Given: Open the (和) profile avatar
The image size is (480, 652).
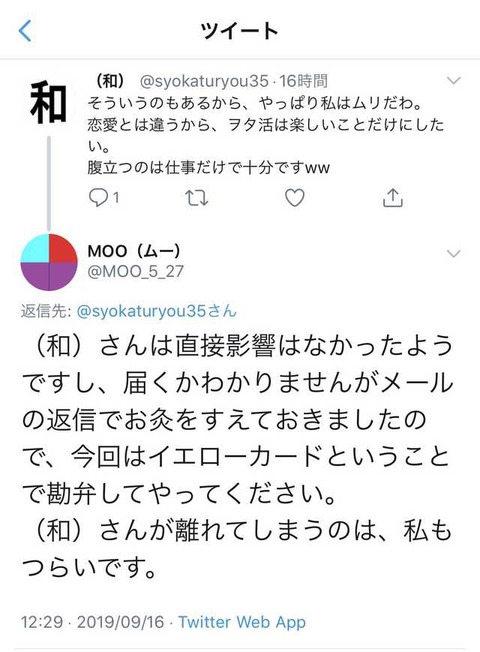Looking at the screenshot, I should (x=49, y=102).
